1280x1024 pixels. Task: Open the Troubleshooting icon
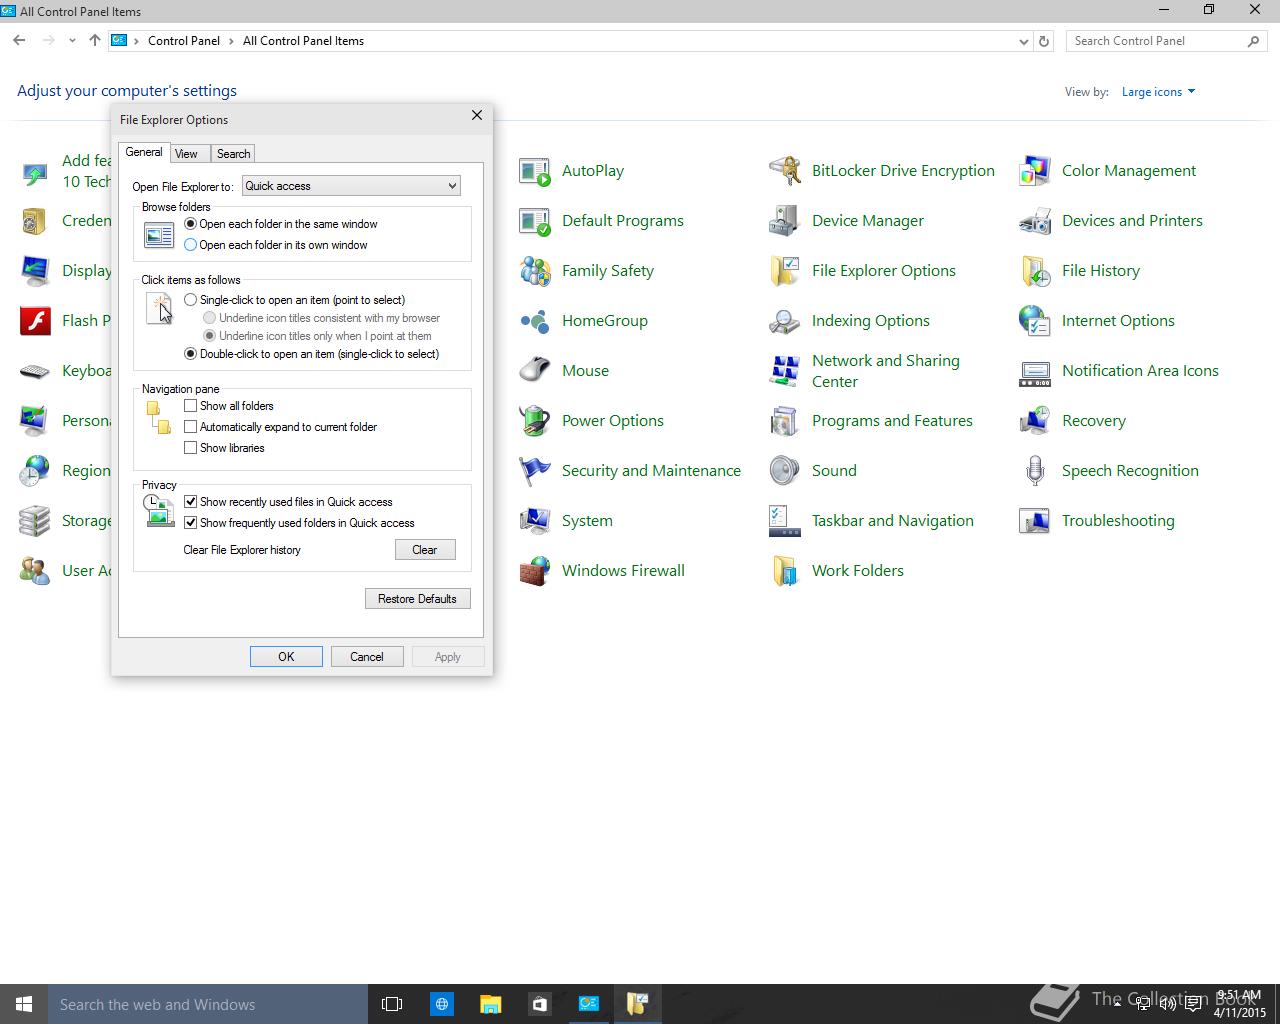click(1035, 521)
